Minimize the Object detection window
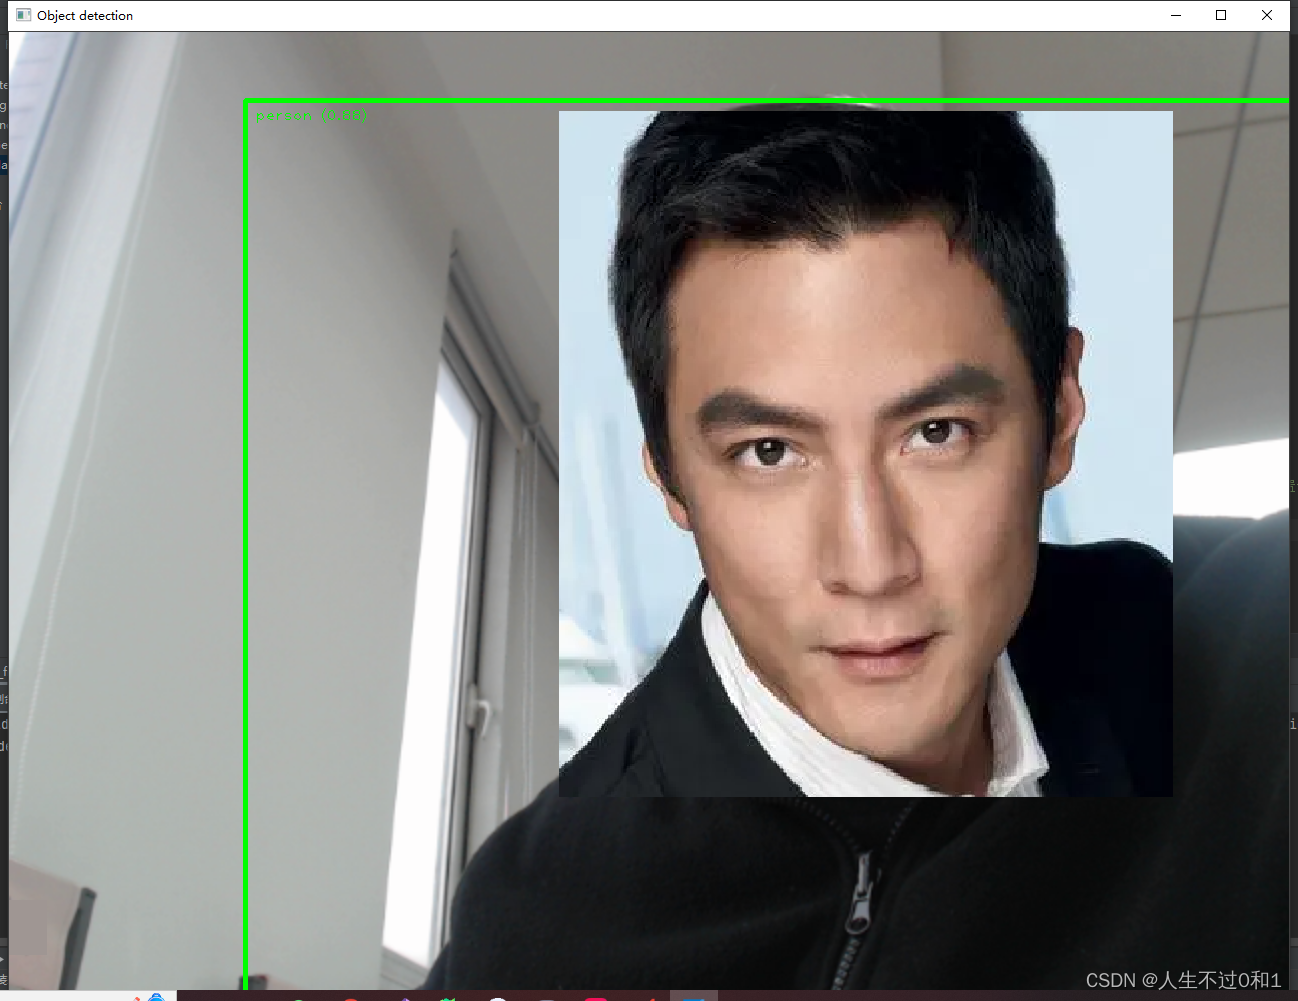This screenshot has width=1298, height=1001. coord(1175,15)
